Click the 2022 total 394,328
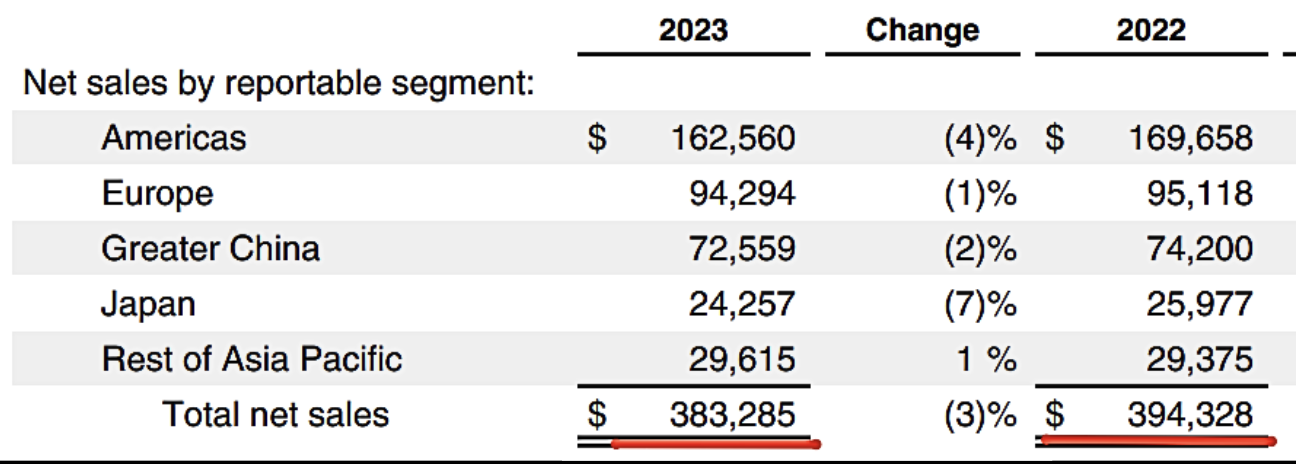Viewport: 1296px width, 464px height. tap(1188, 413)
